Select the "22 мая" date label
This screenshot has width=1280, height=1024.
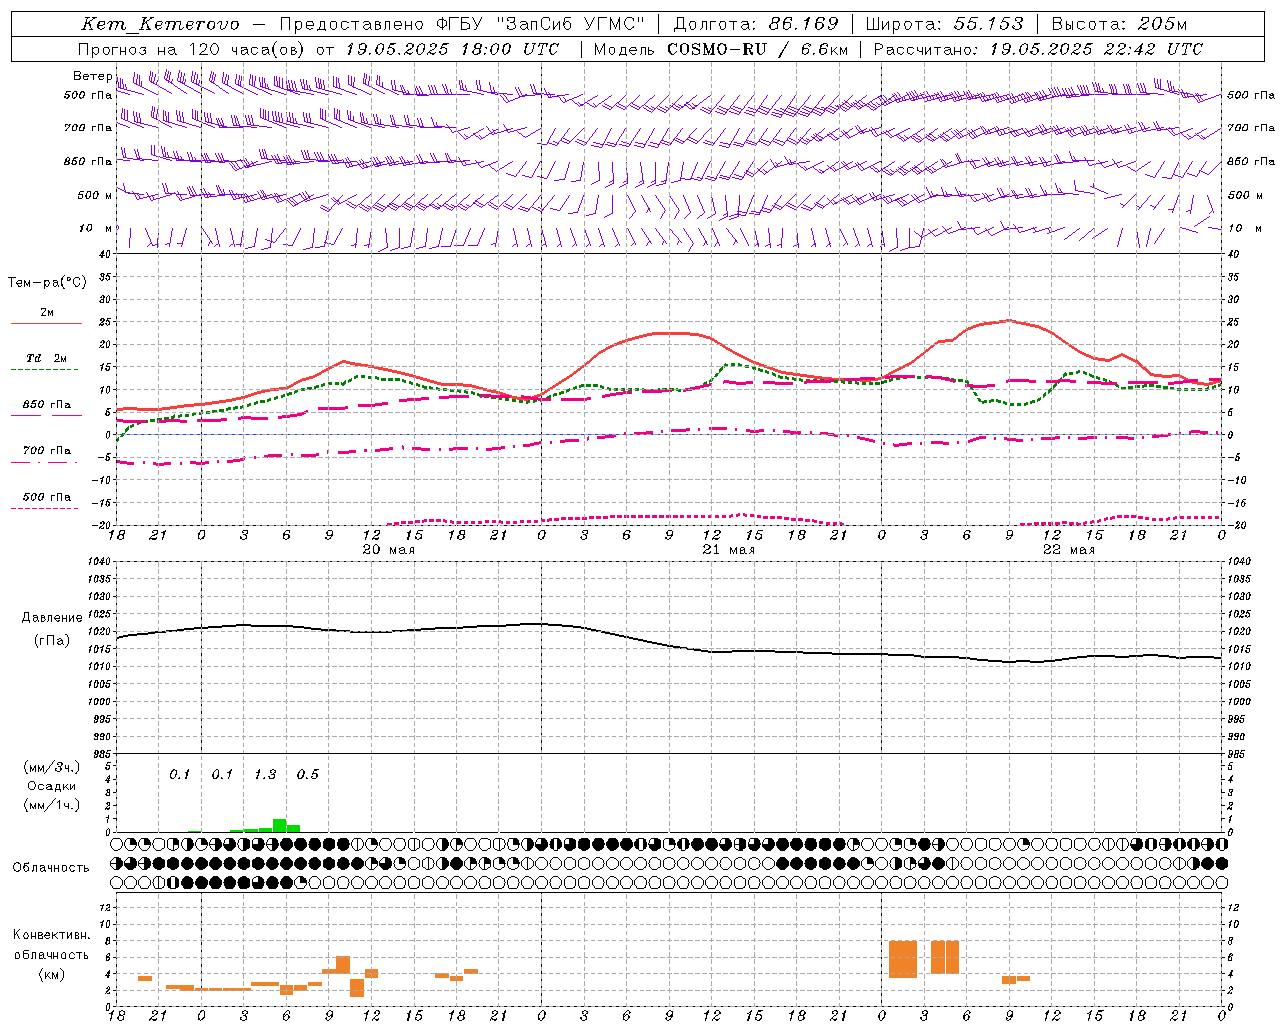click(1068, 550)
